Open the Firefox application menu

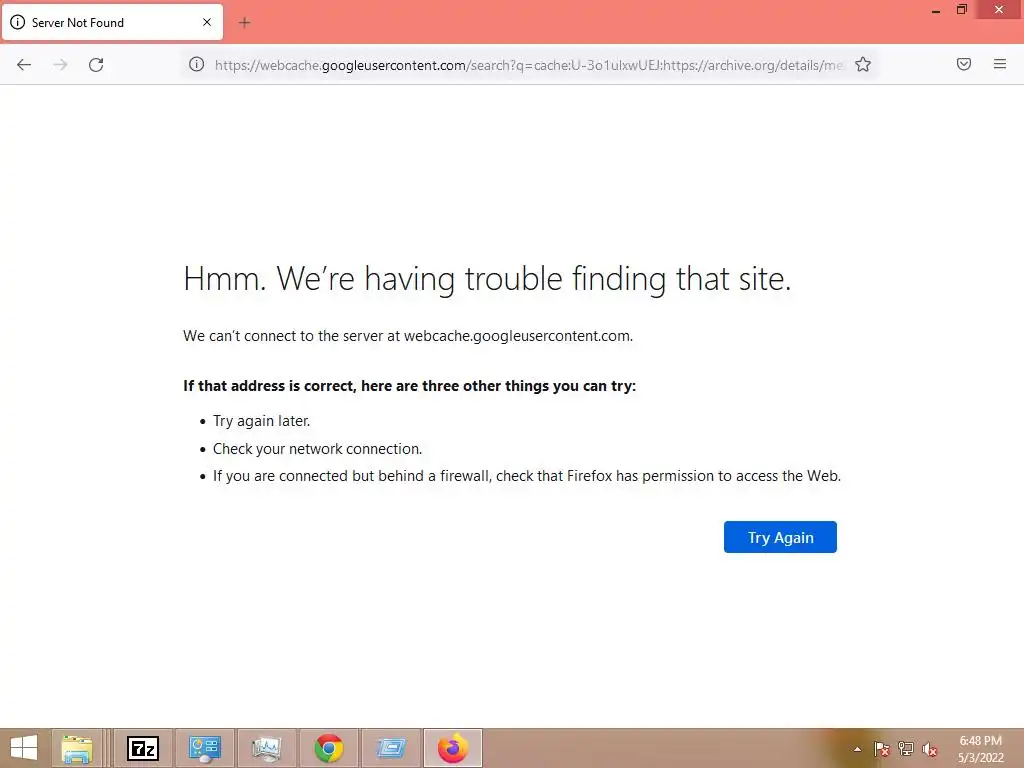pyautogui.click(x=1000, y=64)
